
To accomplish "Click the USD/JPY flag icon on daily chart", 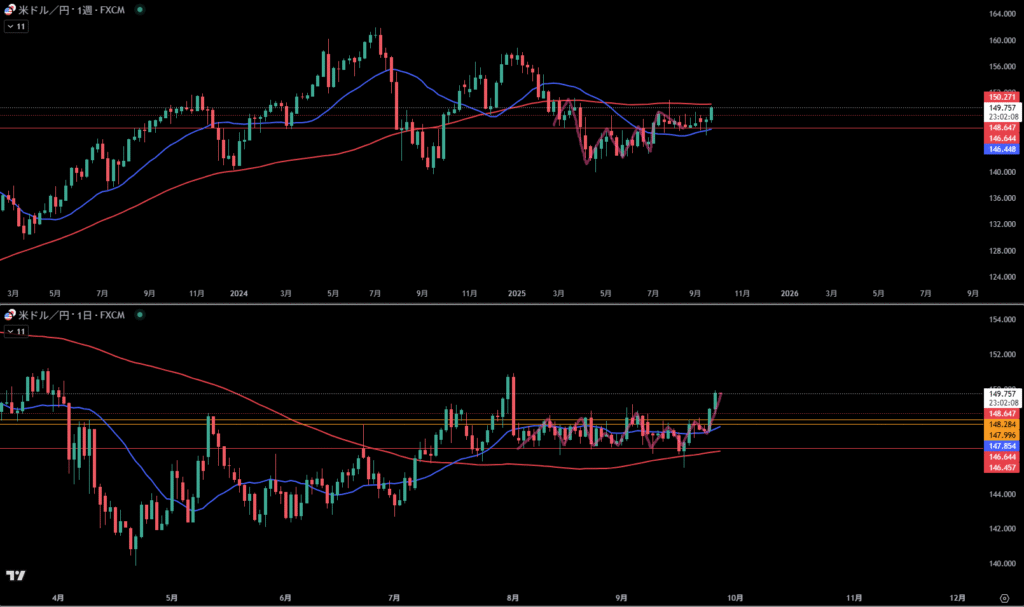I will 11,315.
